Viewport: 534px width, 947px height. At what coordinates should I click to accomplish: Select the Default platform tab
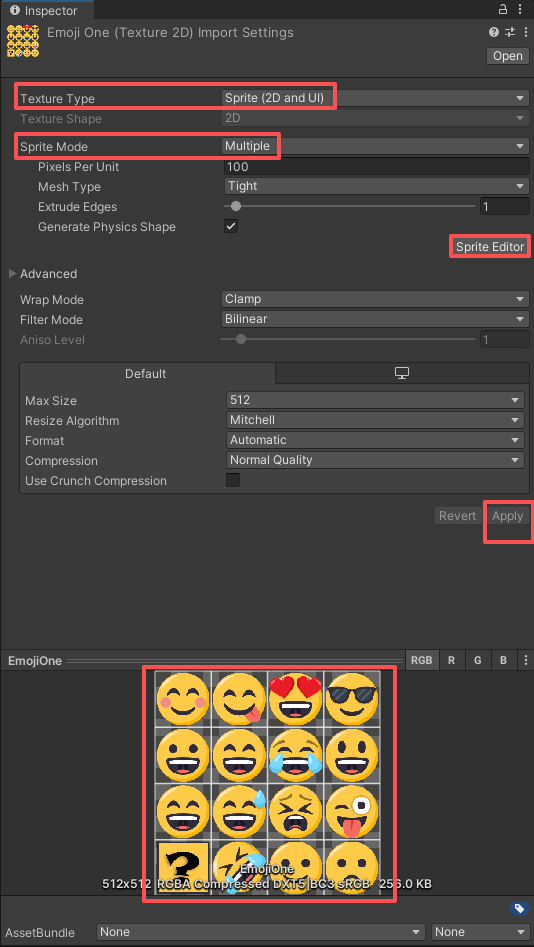tap(146, 374)
